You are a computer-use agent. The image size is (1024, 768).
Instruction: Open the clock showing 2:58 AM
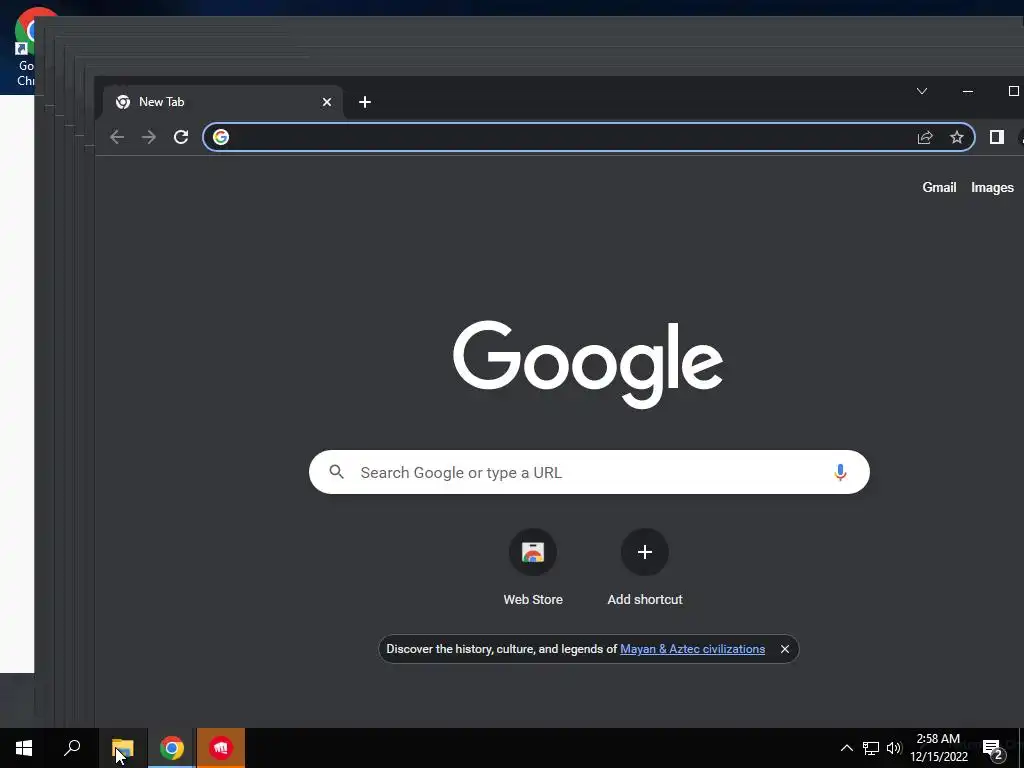tap(938, 748)
